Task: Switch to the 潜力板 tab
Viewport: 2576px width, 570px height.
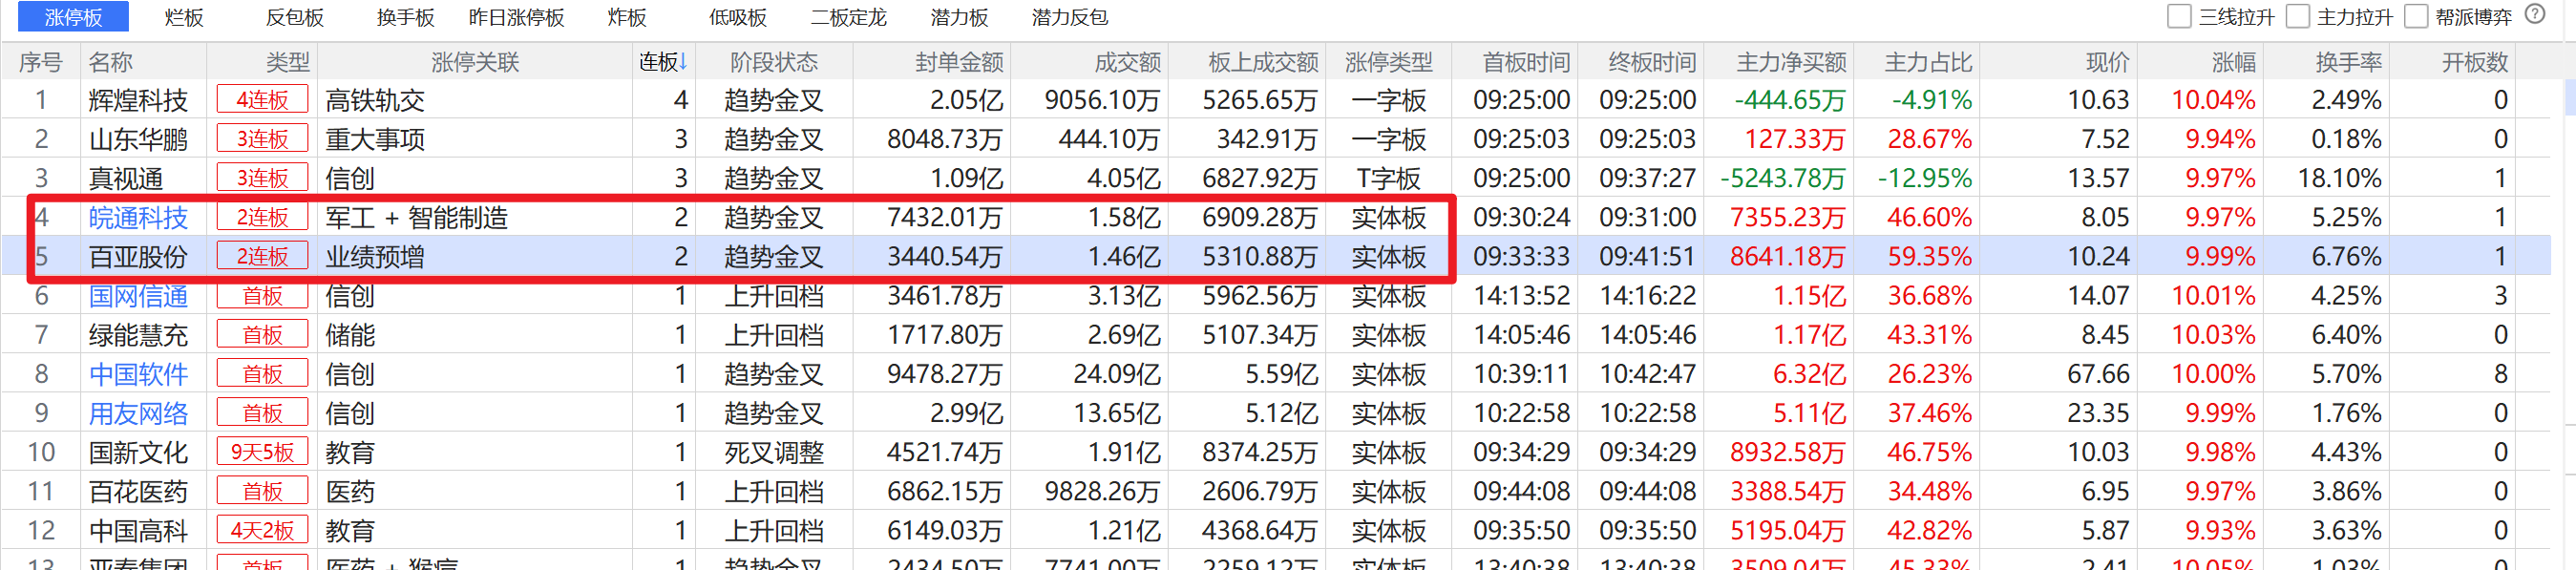Action: click(960, 17)
